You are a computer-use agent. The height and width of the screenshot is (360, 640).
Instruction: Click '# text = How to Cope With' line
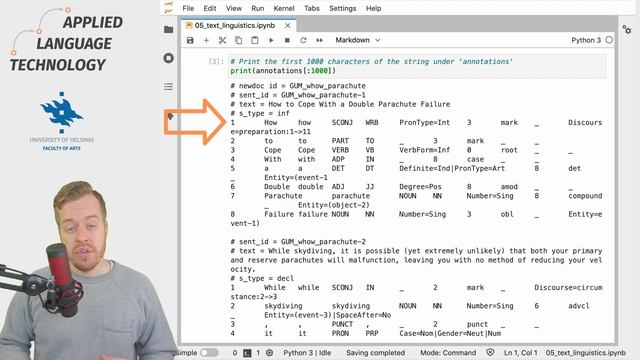[x=340, y=104]
